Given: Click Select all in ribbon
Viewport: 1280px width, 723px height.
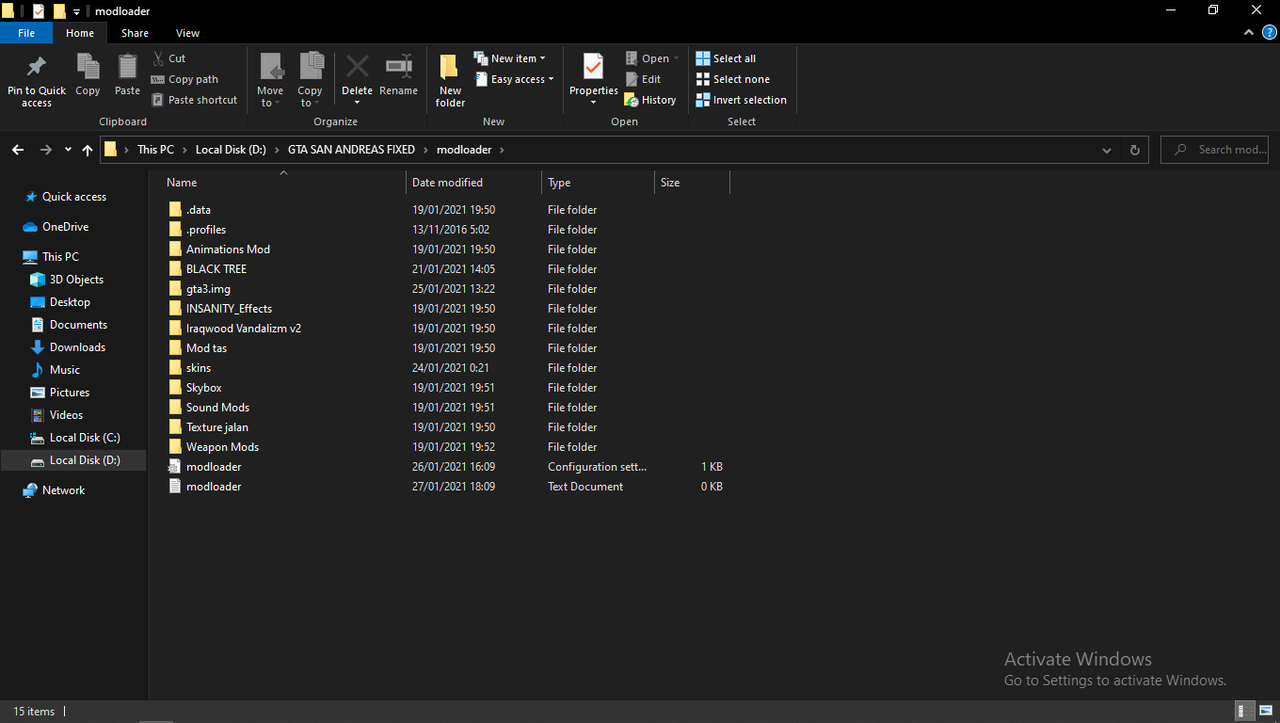Looking at the screenshot, I should coord(726,58).
